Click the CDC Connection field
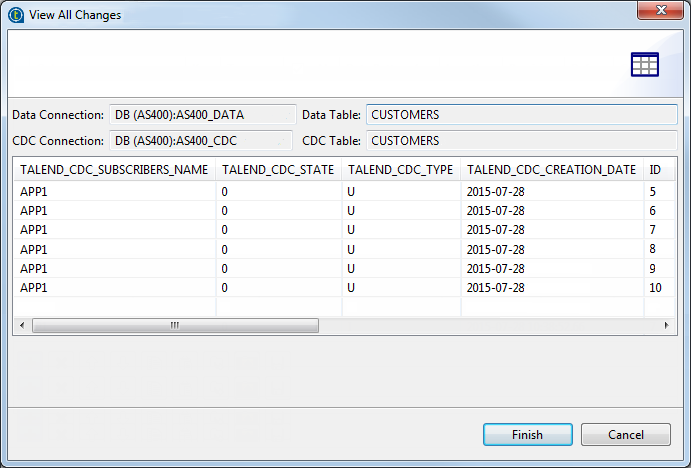This screenshot has width=691, height=468. tap(200, 141)
